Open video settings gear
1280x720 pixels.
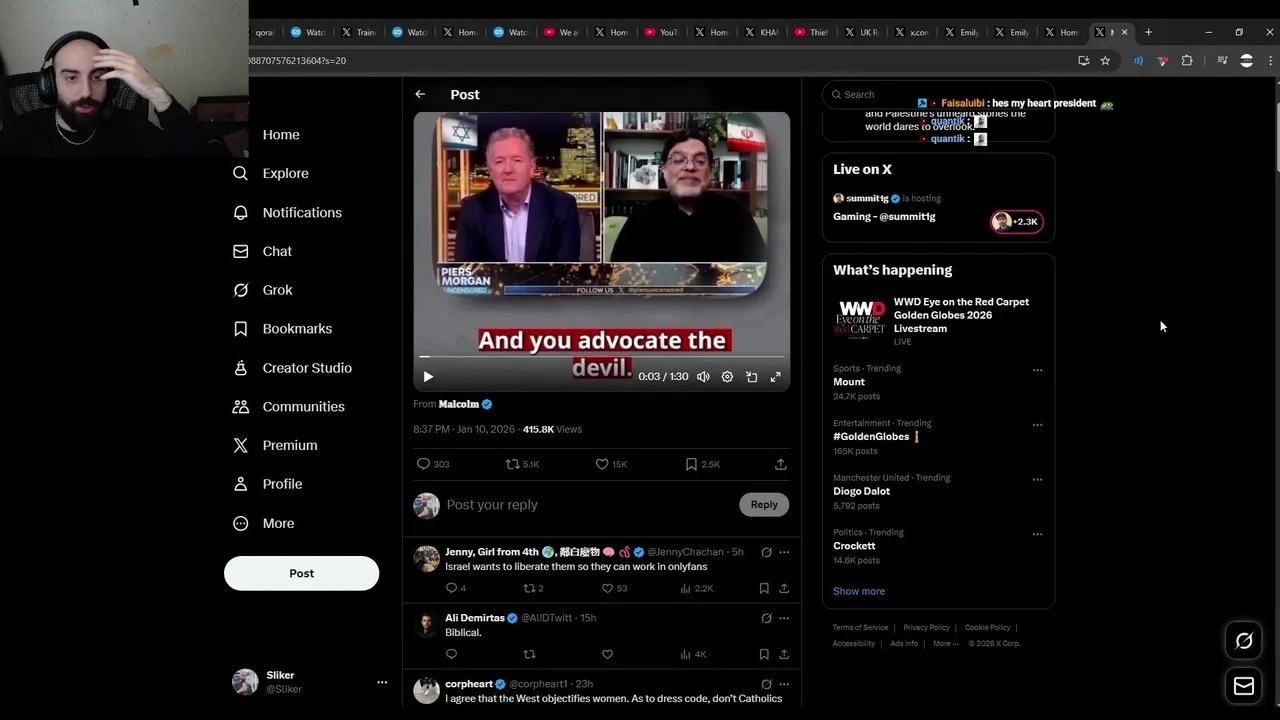(x=727, y=377)
